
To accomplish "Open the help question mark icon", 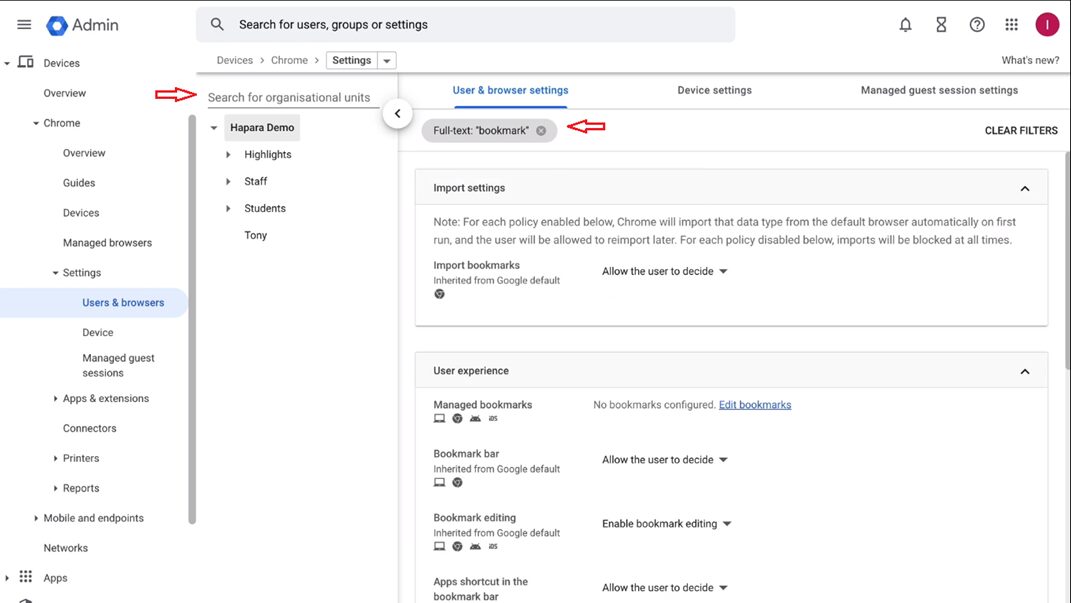I will (x=977, y=25).
